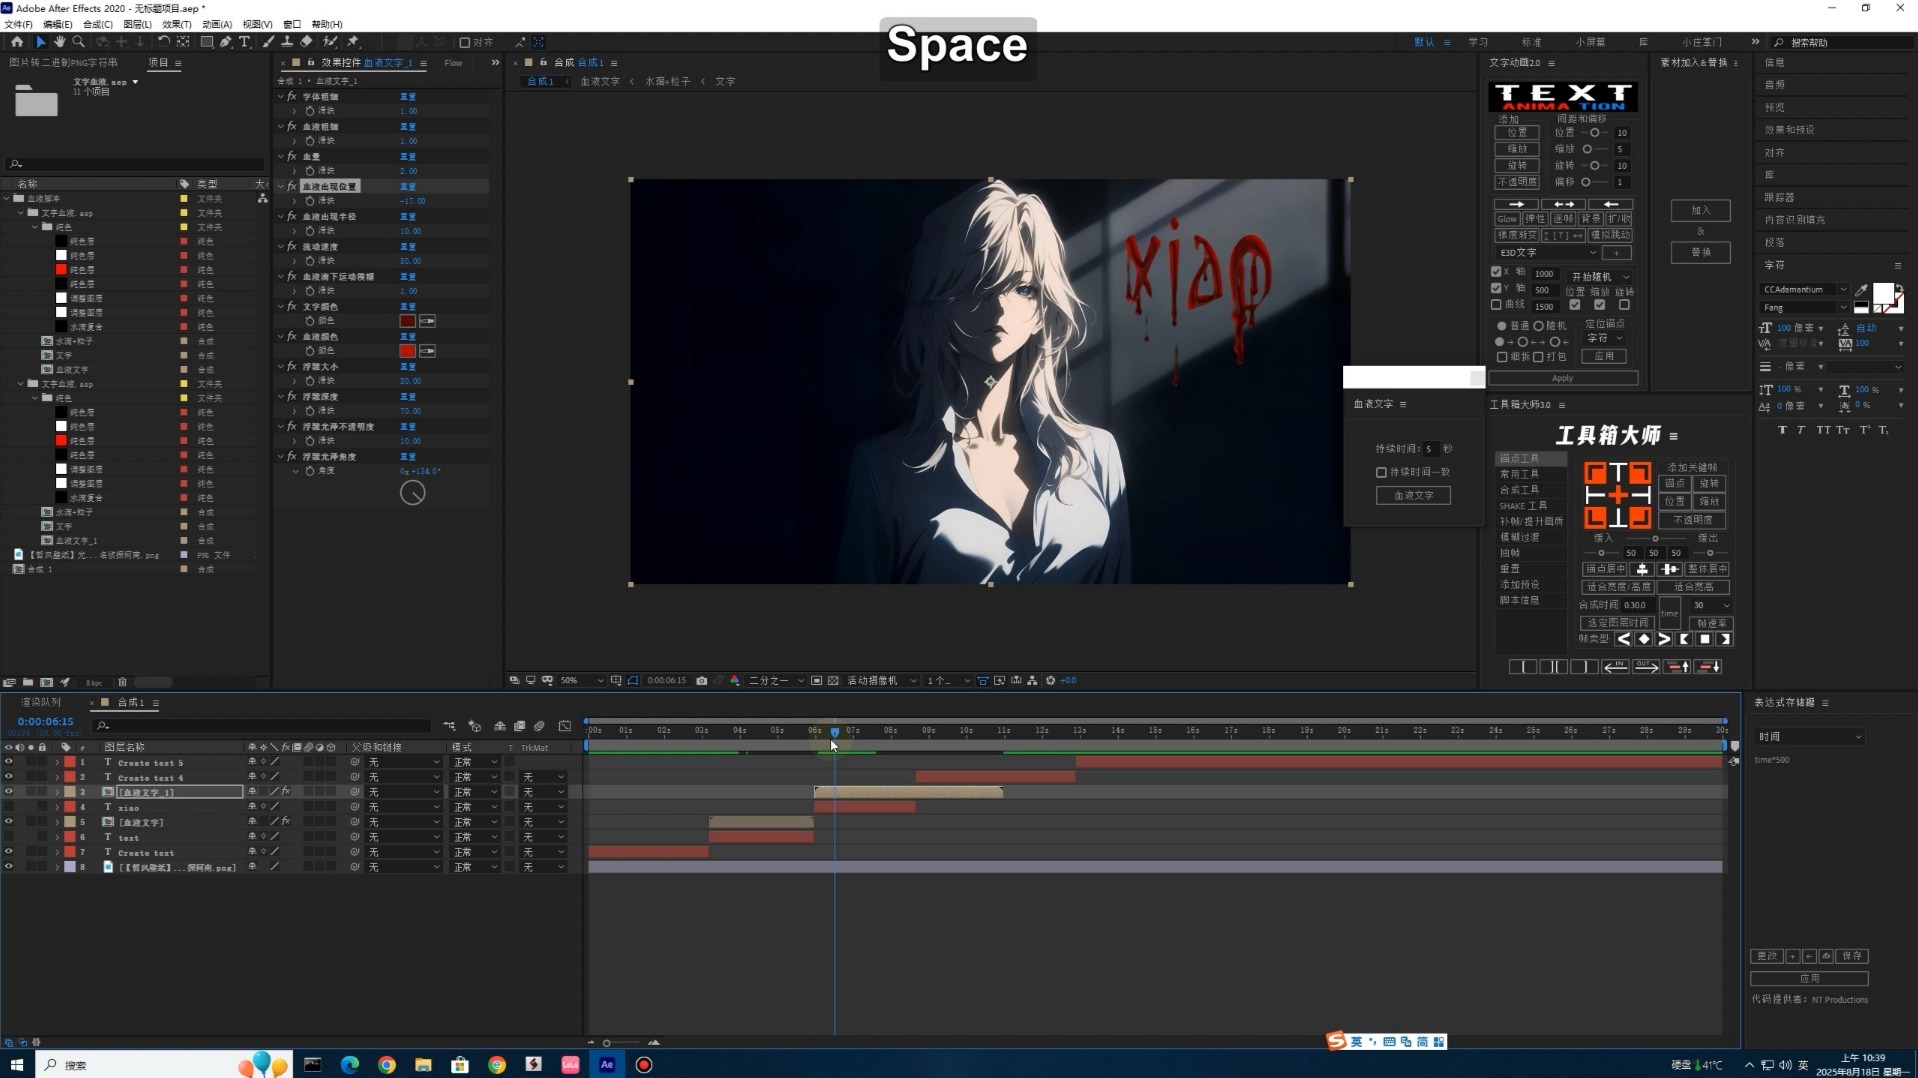Expand layer 4 xiao properties
The image size is (1918, 1078).
point(57,807)
